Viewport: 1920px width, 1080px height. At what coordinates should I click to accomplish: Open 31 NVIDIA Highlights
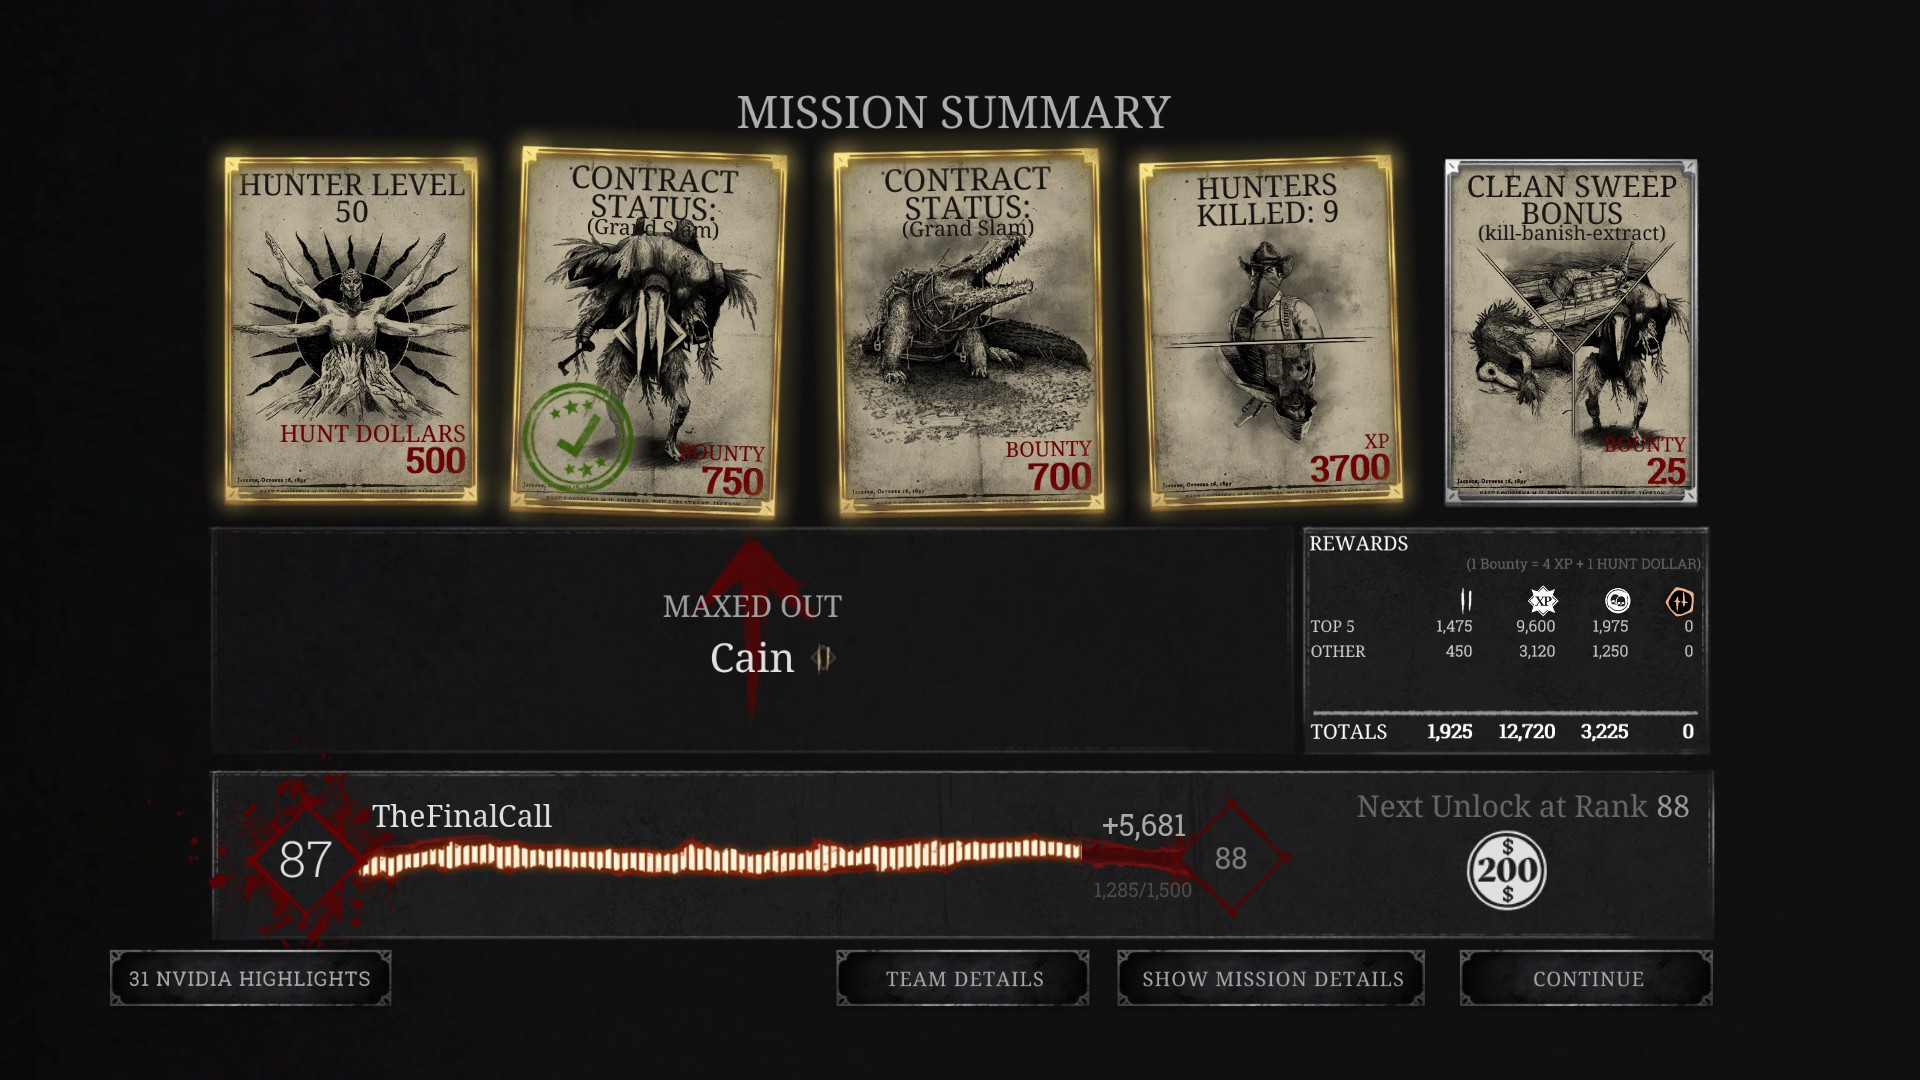pyautogui.click(x=250, y=978)
